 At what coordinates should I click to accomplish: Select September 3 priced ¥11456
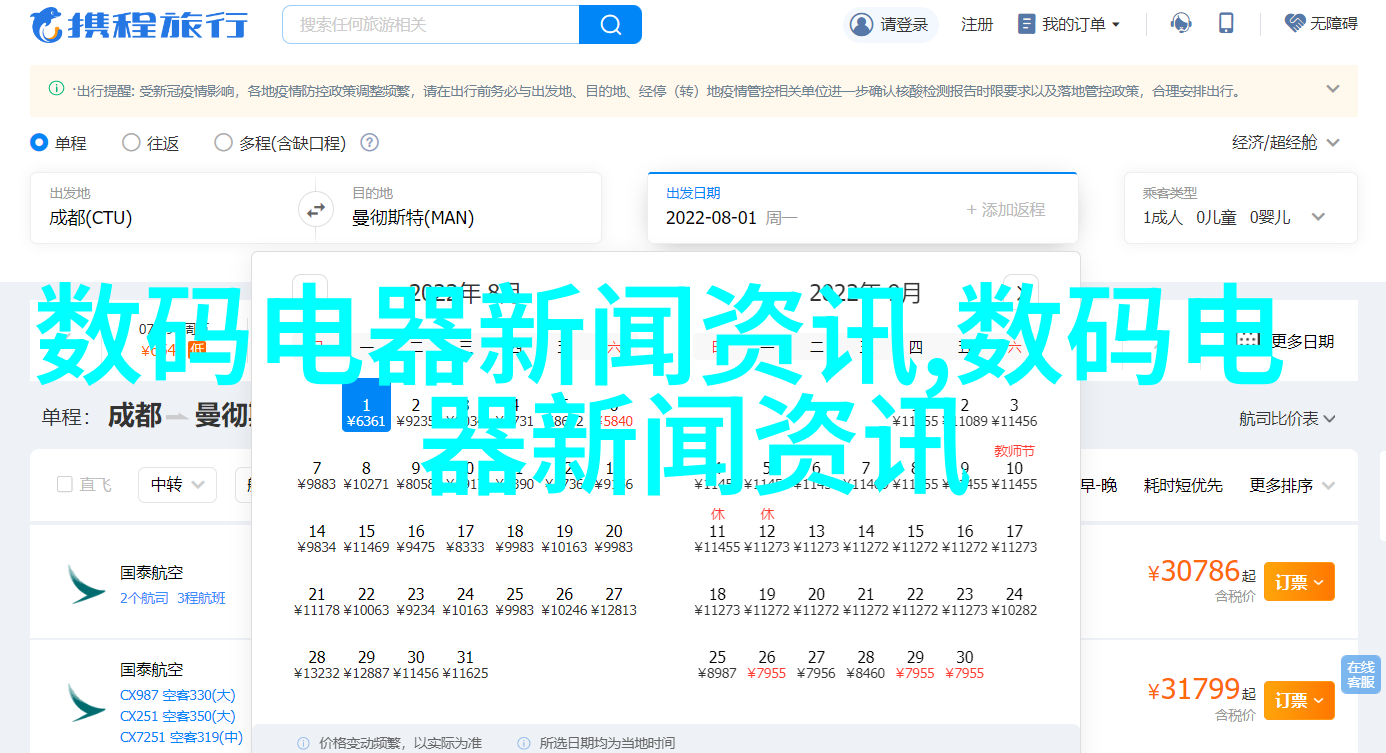[1014, 412]
